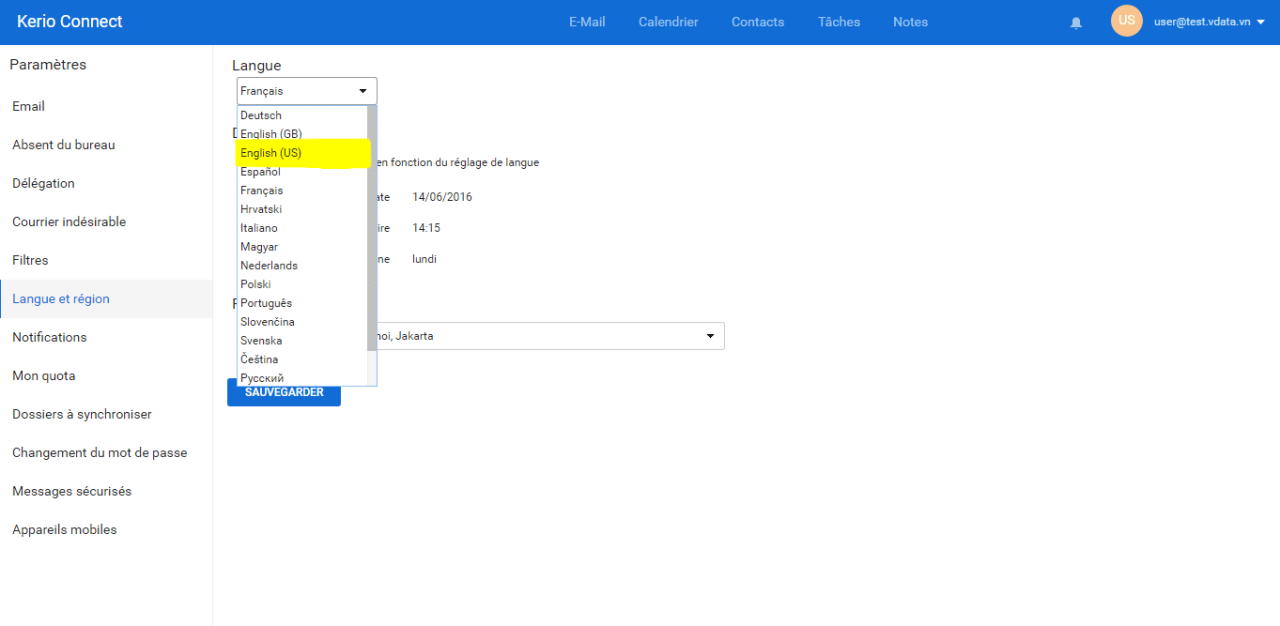Go to the Contacts tab
This screenshot has height=626, width=1280.
pos(757,22)
